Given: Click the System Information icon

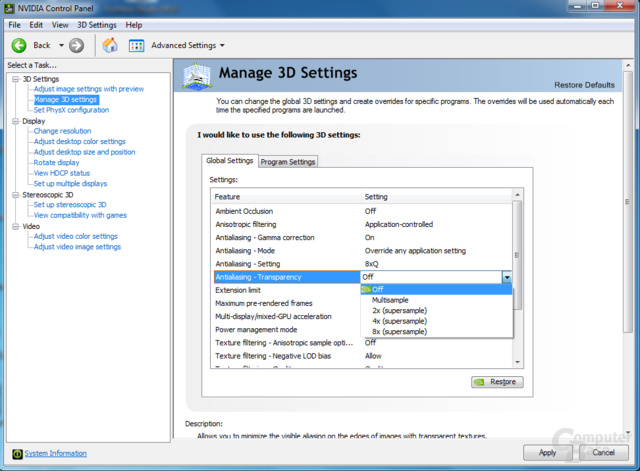Looking at the screenshot, I should click(x=17, y=453).
